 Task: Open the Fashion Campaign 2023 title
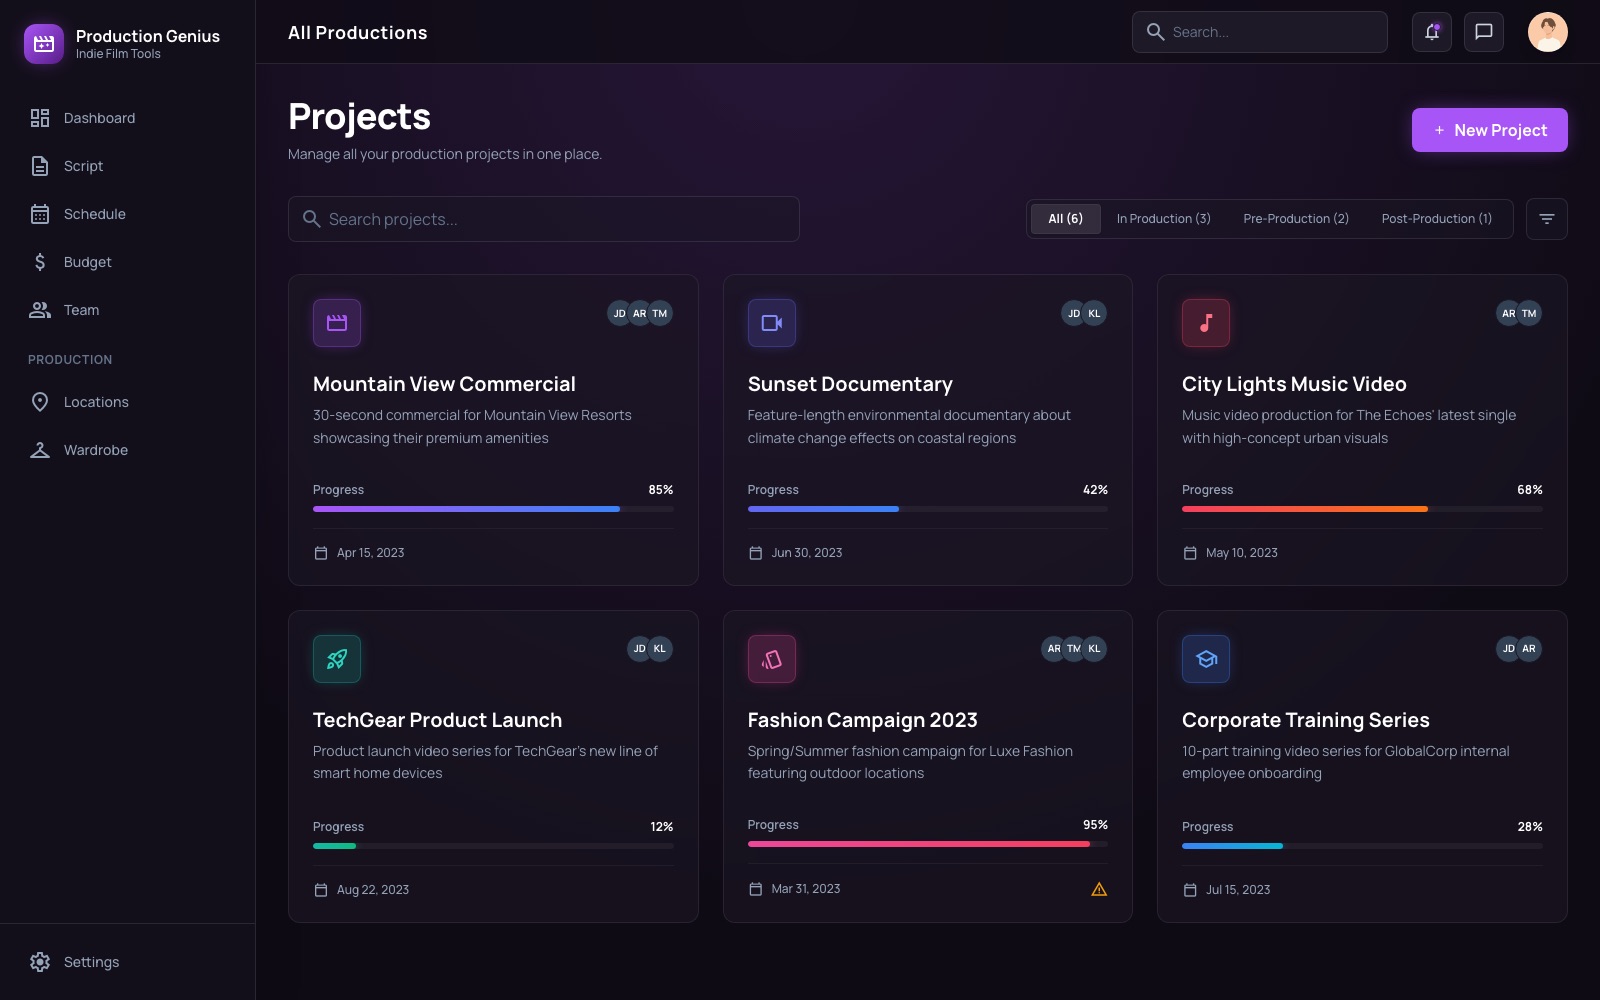(863, 720)
